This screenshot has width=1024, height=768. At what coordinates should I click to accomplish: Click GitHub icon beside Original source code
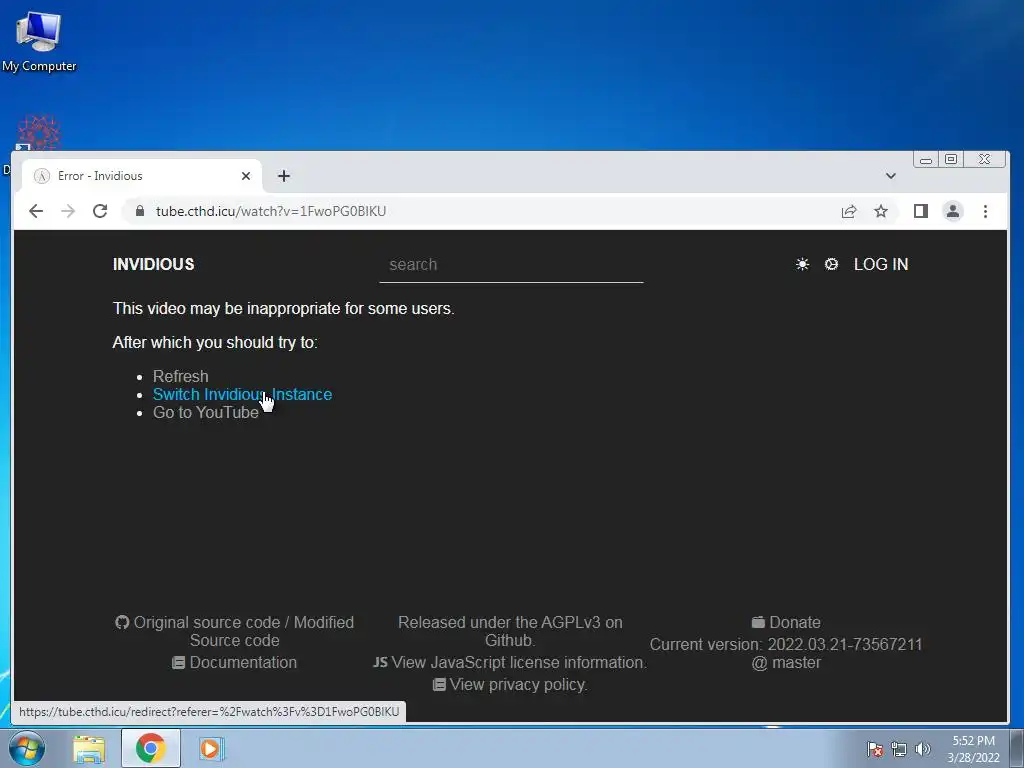click(x=122, y=622)
